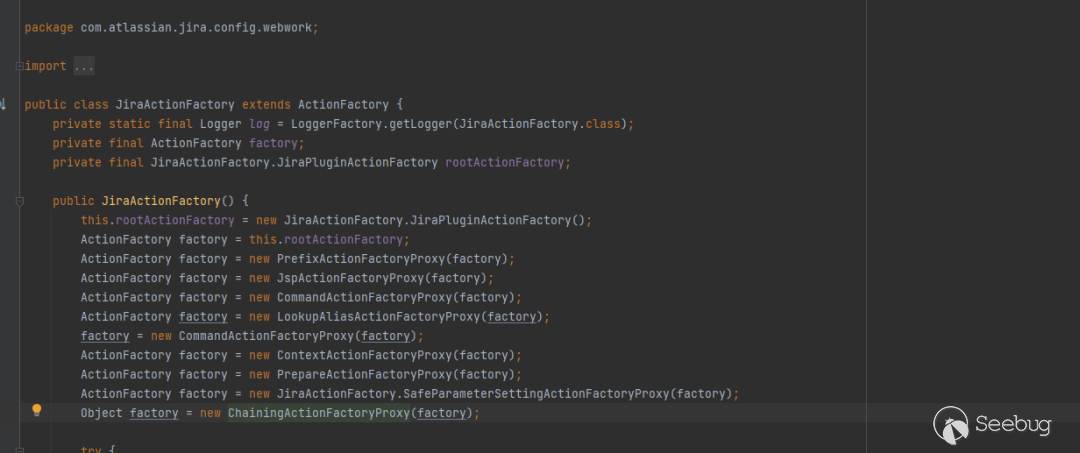The height and width of the screenshot is (453, 1080).
Task: Click the 'package' keyword
Action: coord(49,28)
